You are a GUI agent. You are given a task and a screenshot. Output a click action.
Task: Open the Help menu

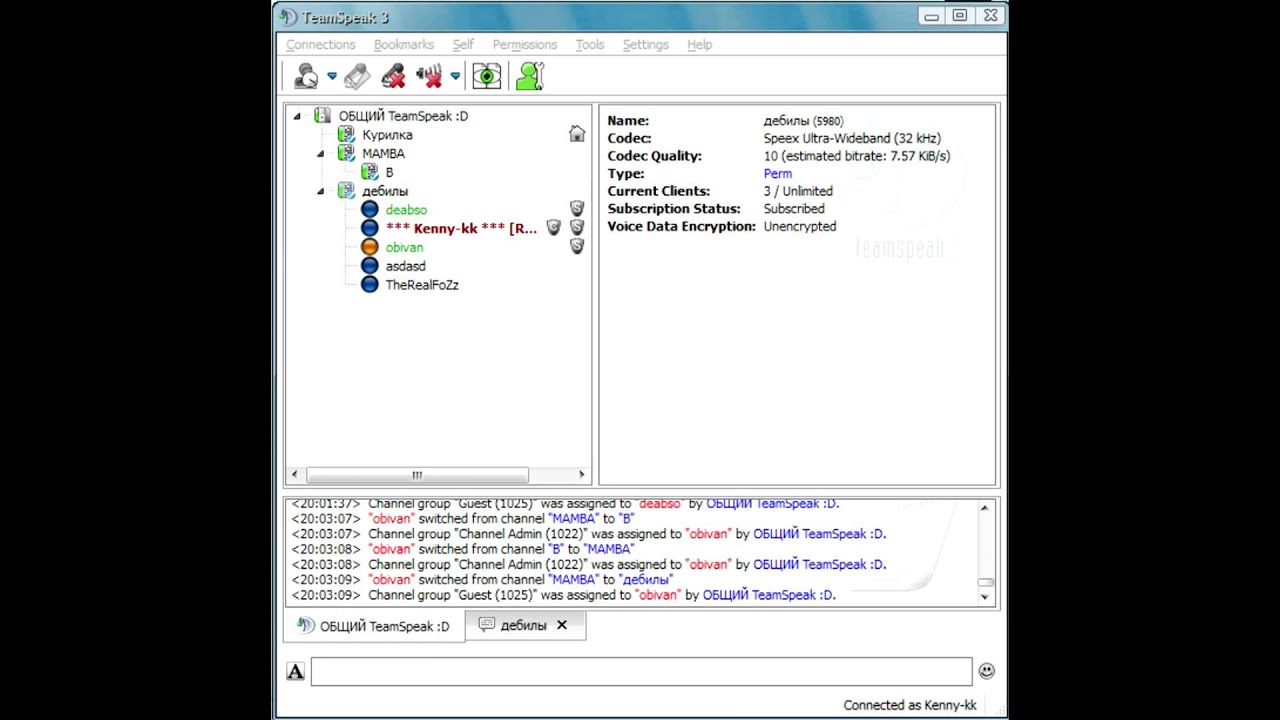[x=699, y=45]
